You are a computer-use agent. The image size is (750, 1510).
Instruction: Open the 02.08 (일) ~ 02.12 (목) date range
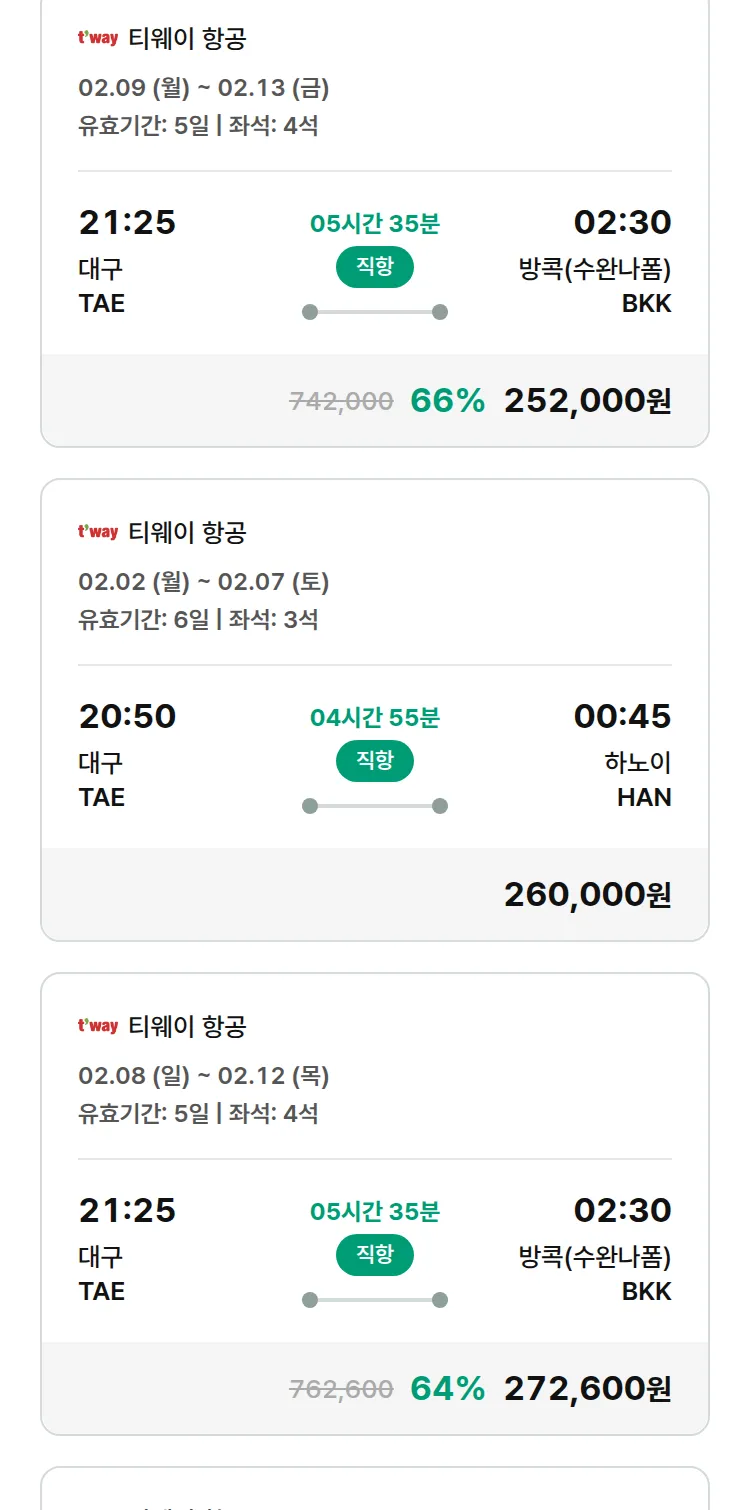(204, 1076)
